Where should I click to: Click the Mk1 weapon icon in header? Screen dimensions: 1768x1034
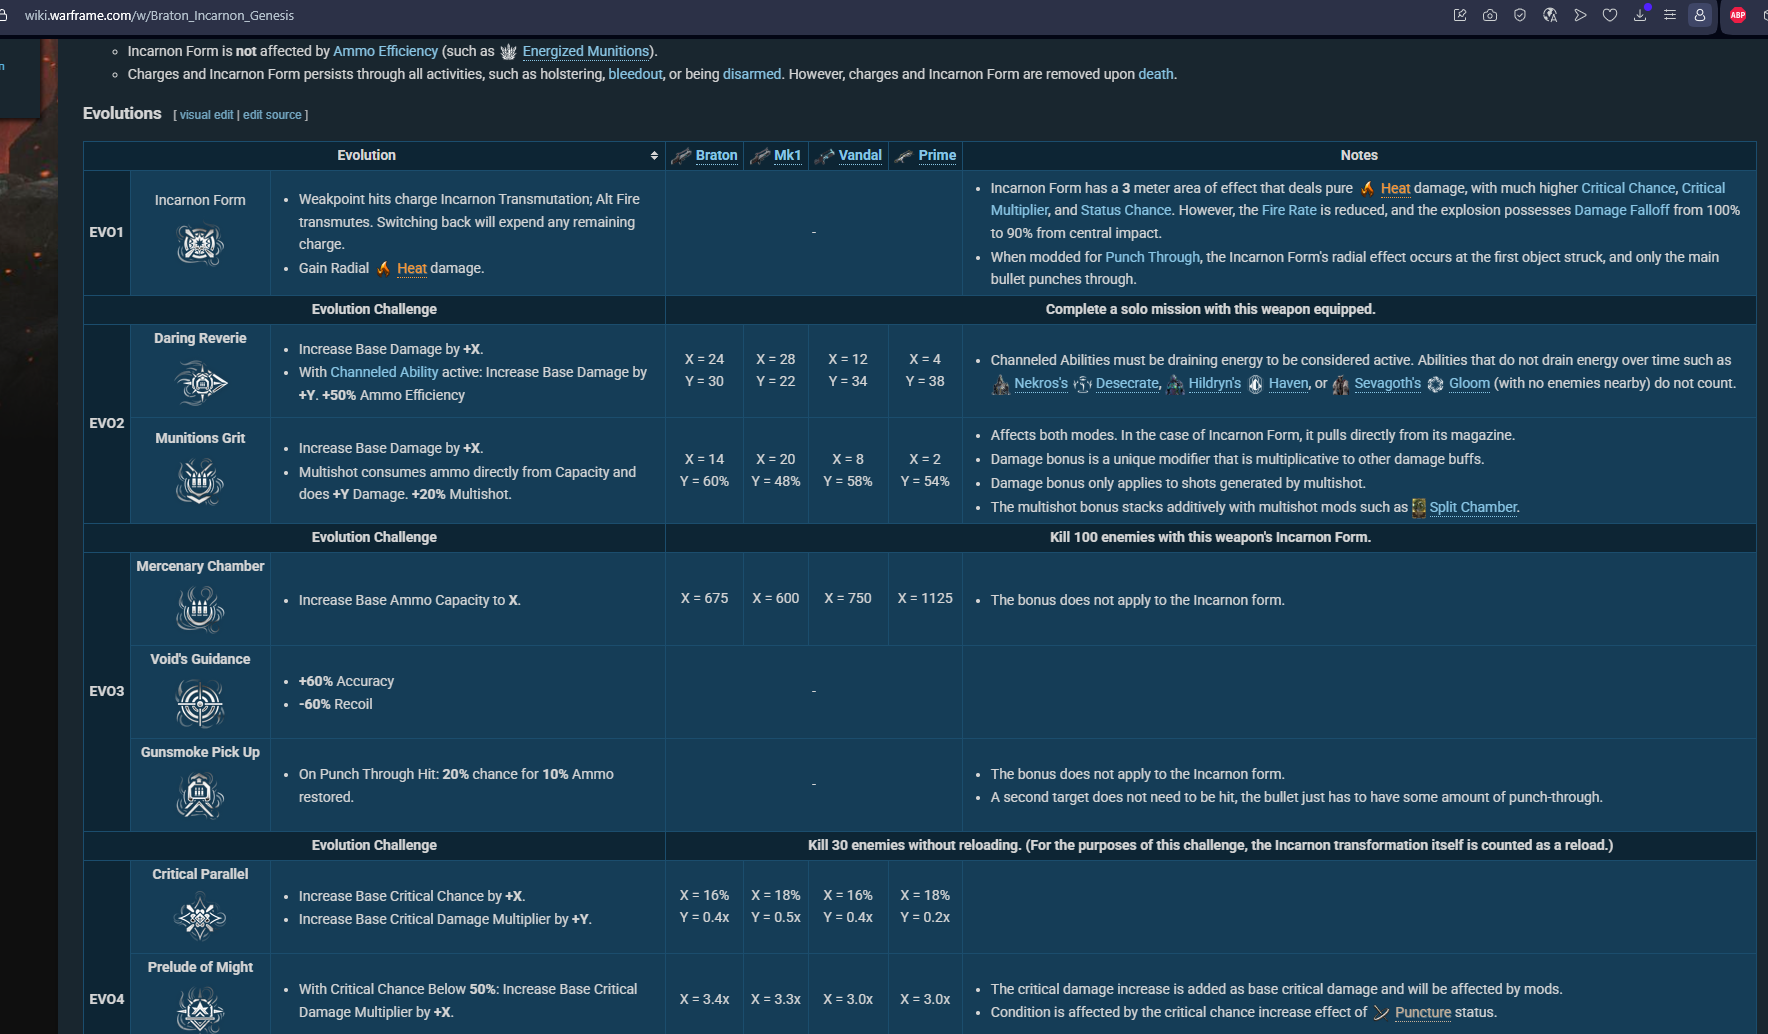click(760, 156)
